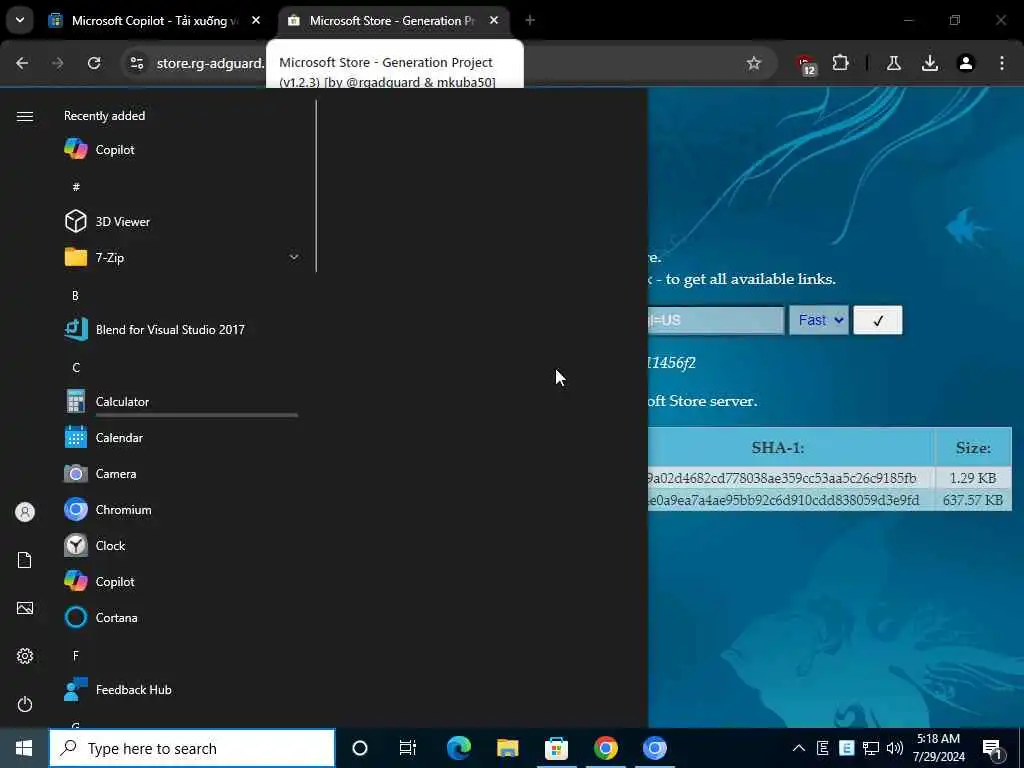
Task: Open the extension with 12 badge
Action: 806,64
